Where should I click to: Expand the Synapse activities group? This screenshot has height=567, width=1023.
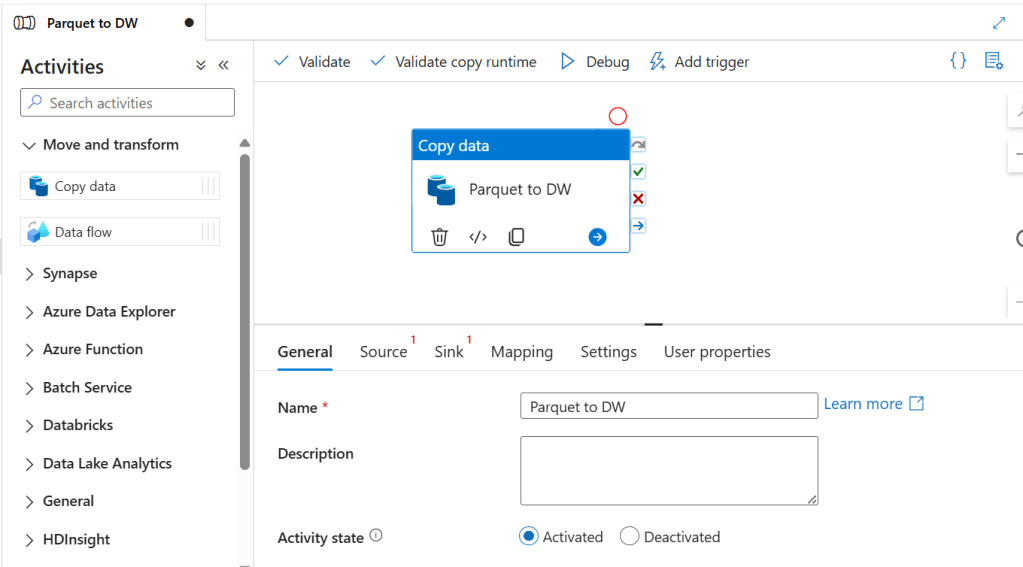coord(29,274)
